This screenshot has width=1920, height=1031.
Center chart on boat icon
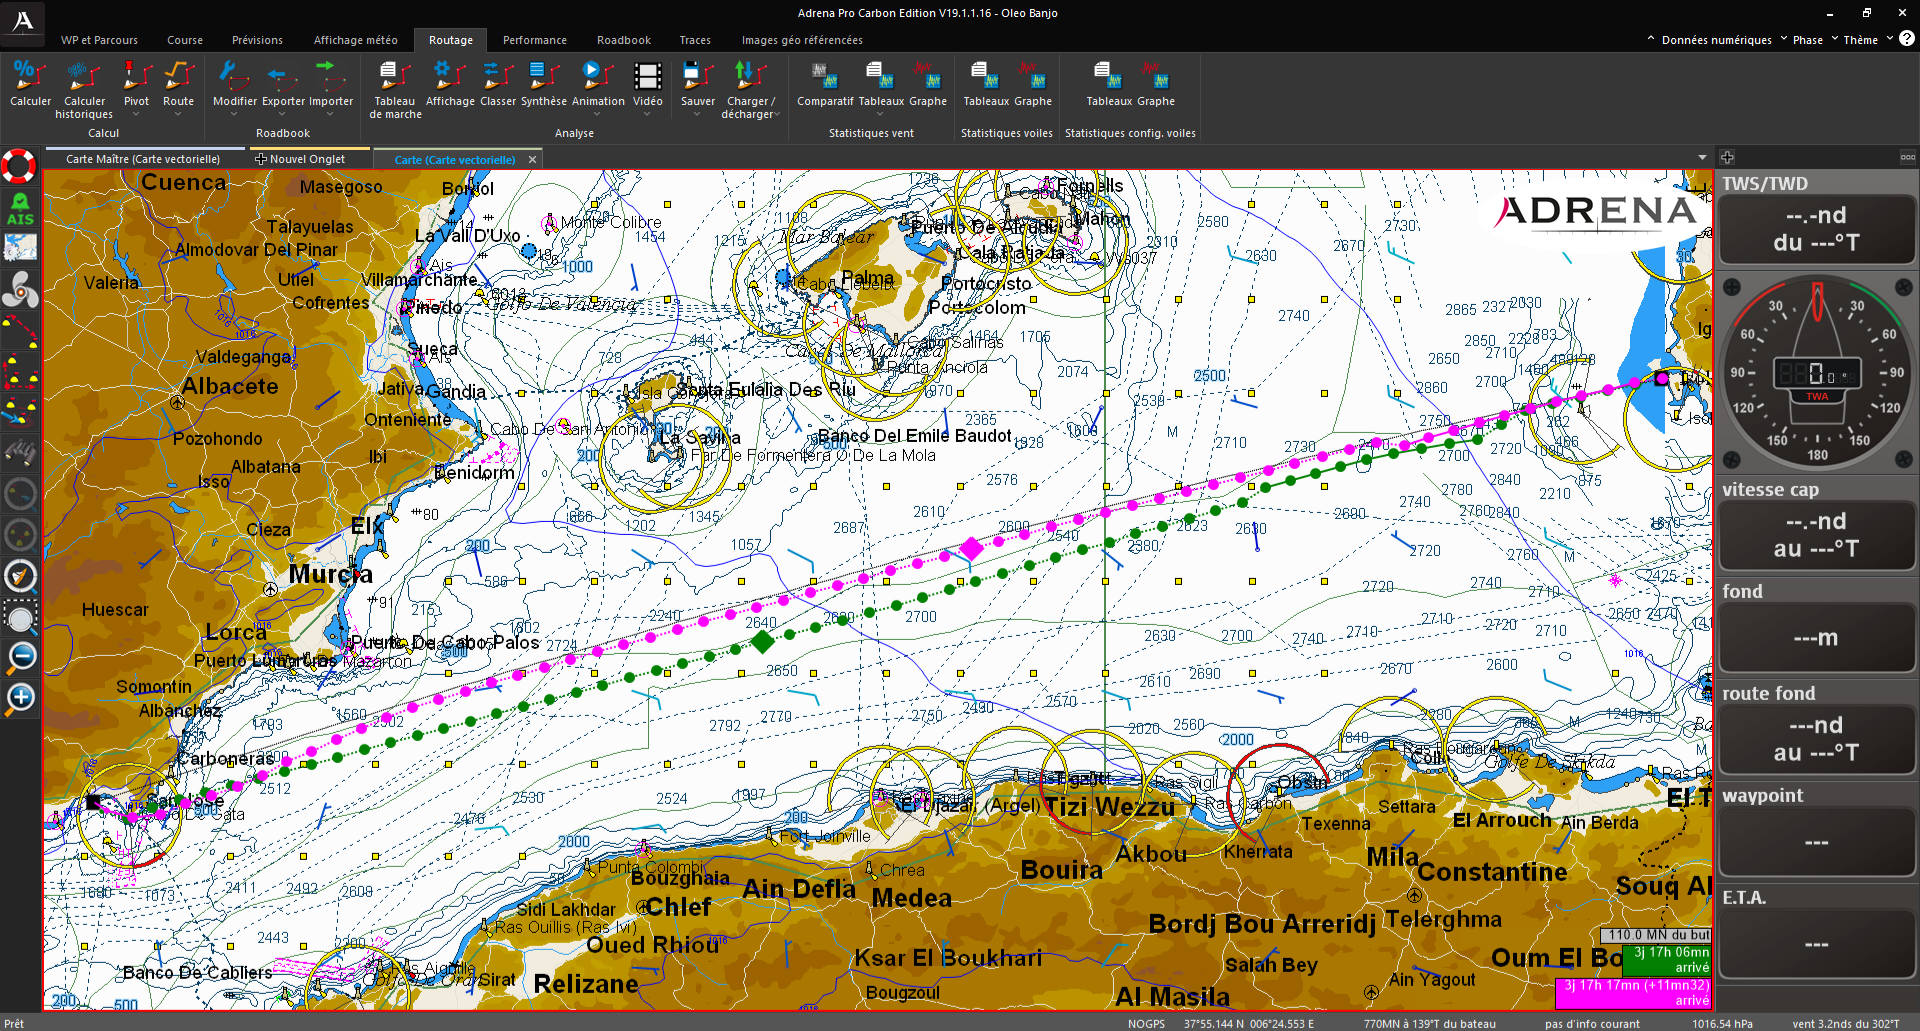coord(20,576)
